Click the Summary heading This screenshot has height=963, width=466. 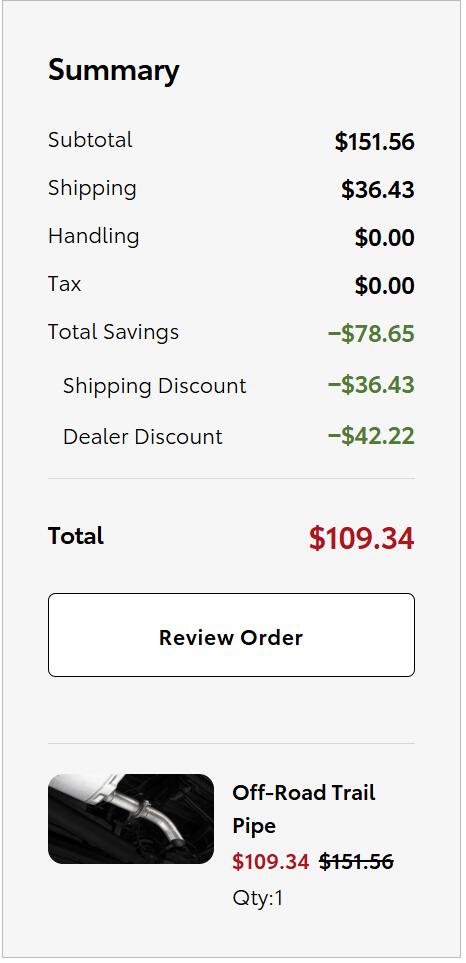pyautogui.click(x=114, y=70)
